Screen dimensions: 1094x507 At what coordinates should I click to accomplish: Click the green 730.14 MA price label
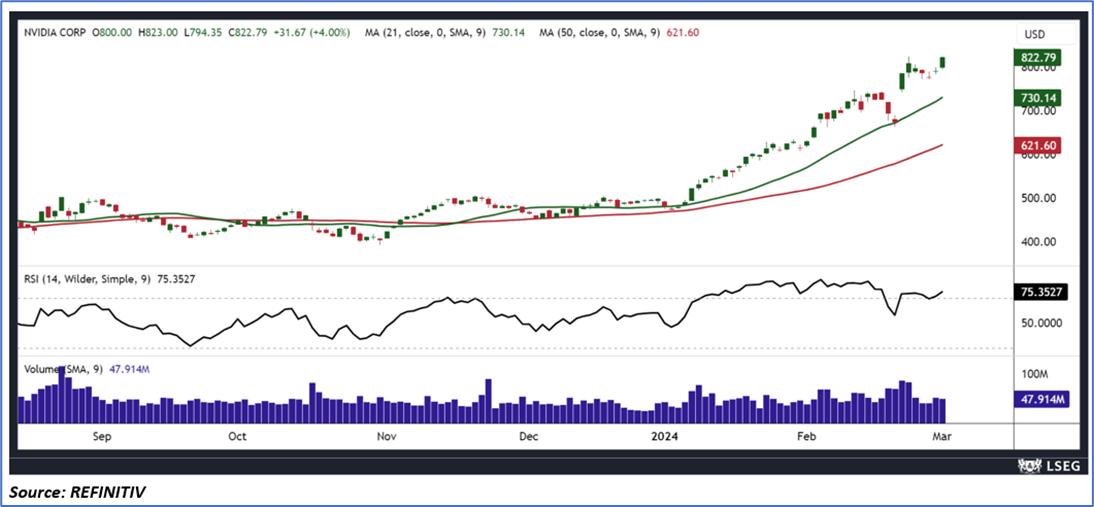pos(1035,100)
